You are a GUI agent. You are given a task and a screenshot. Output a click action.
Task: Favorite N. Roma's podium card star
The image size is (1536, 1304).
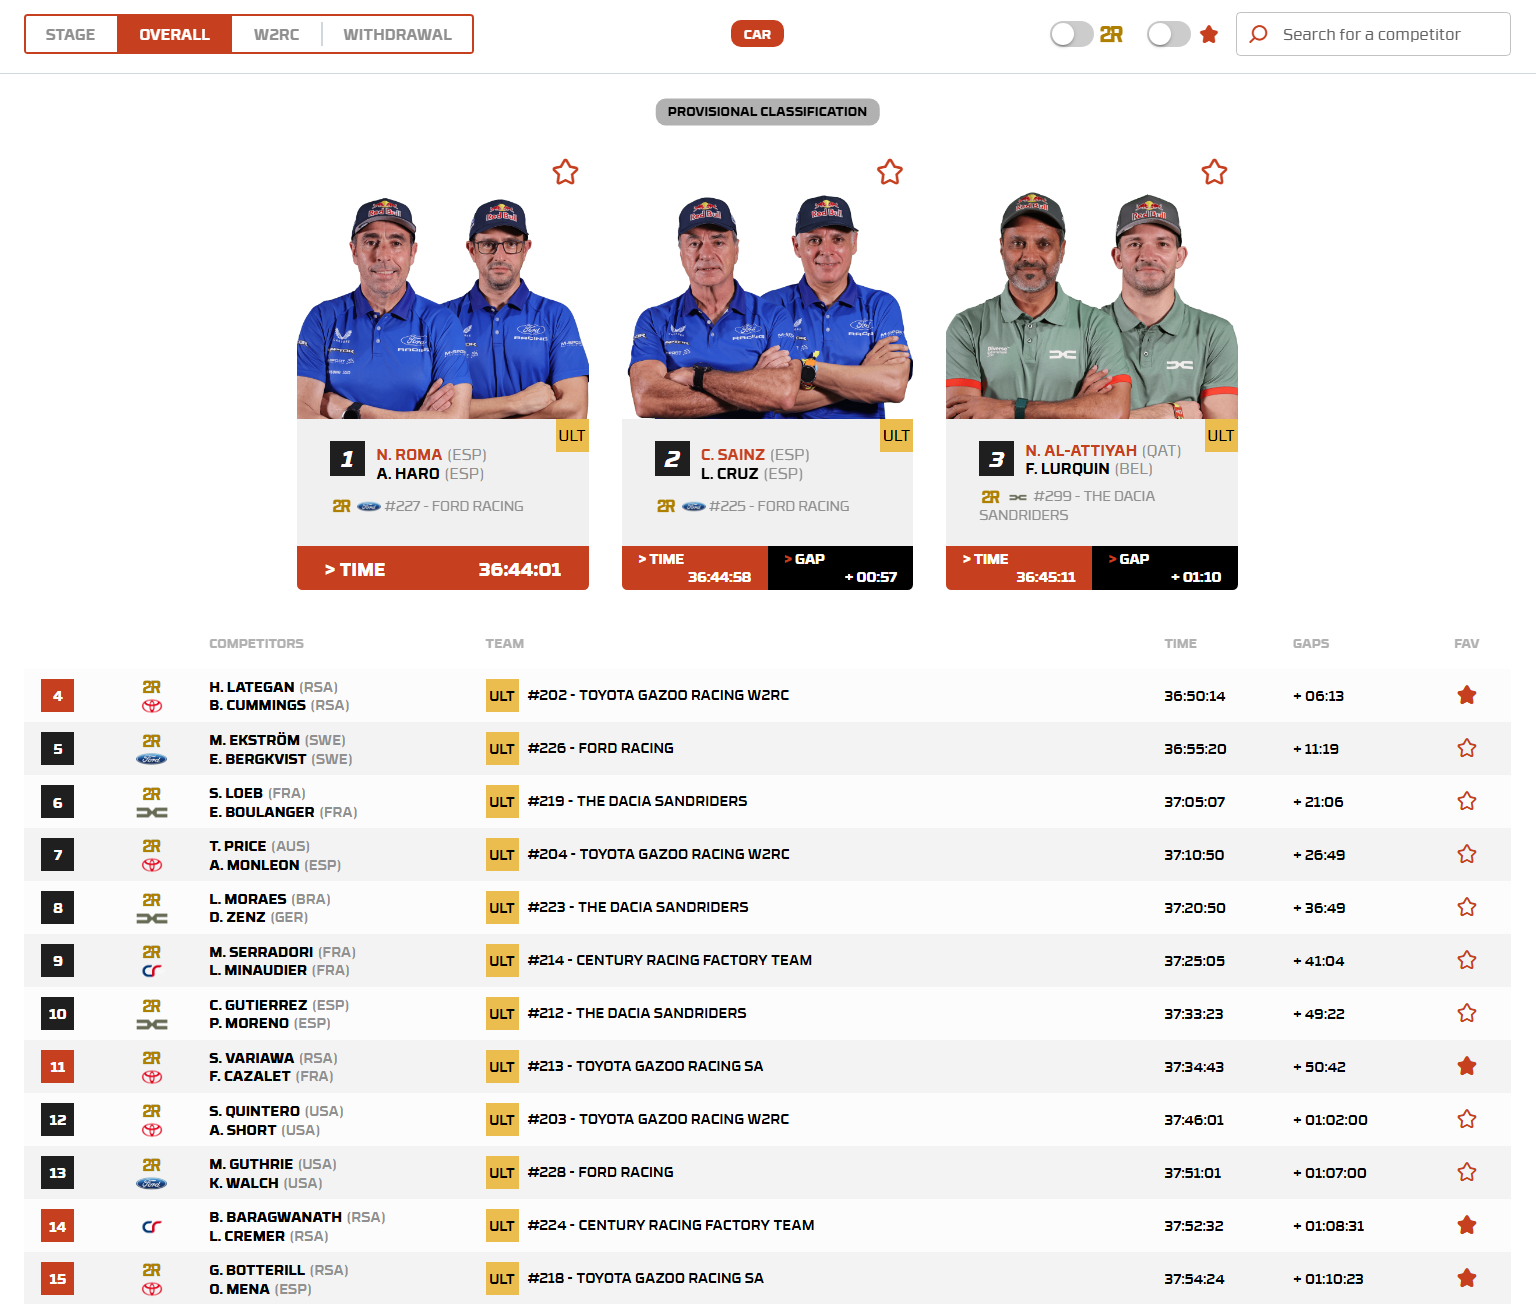565,172
